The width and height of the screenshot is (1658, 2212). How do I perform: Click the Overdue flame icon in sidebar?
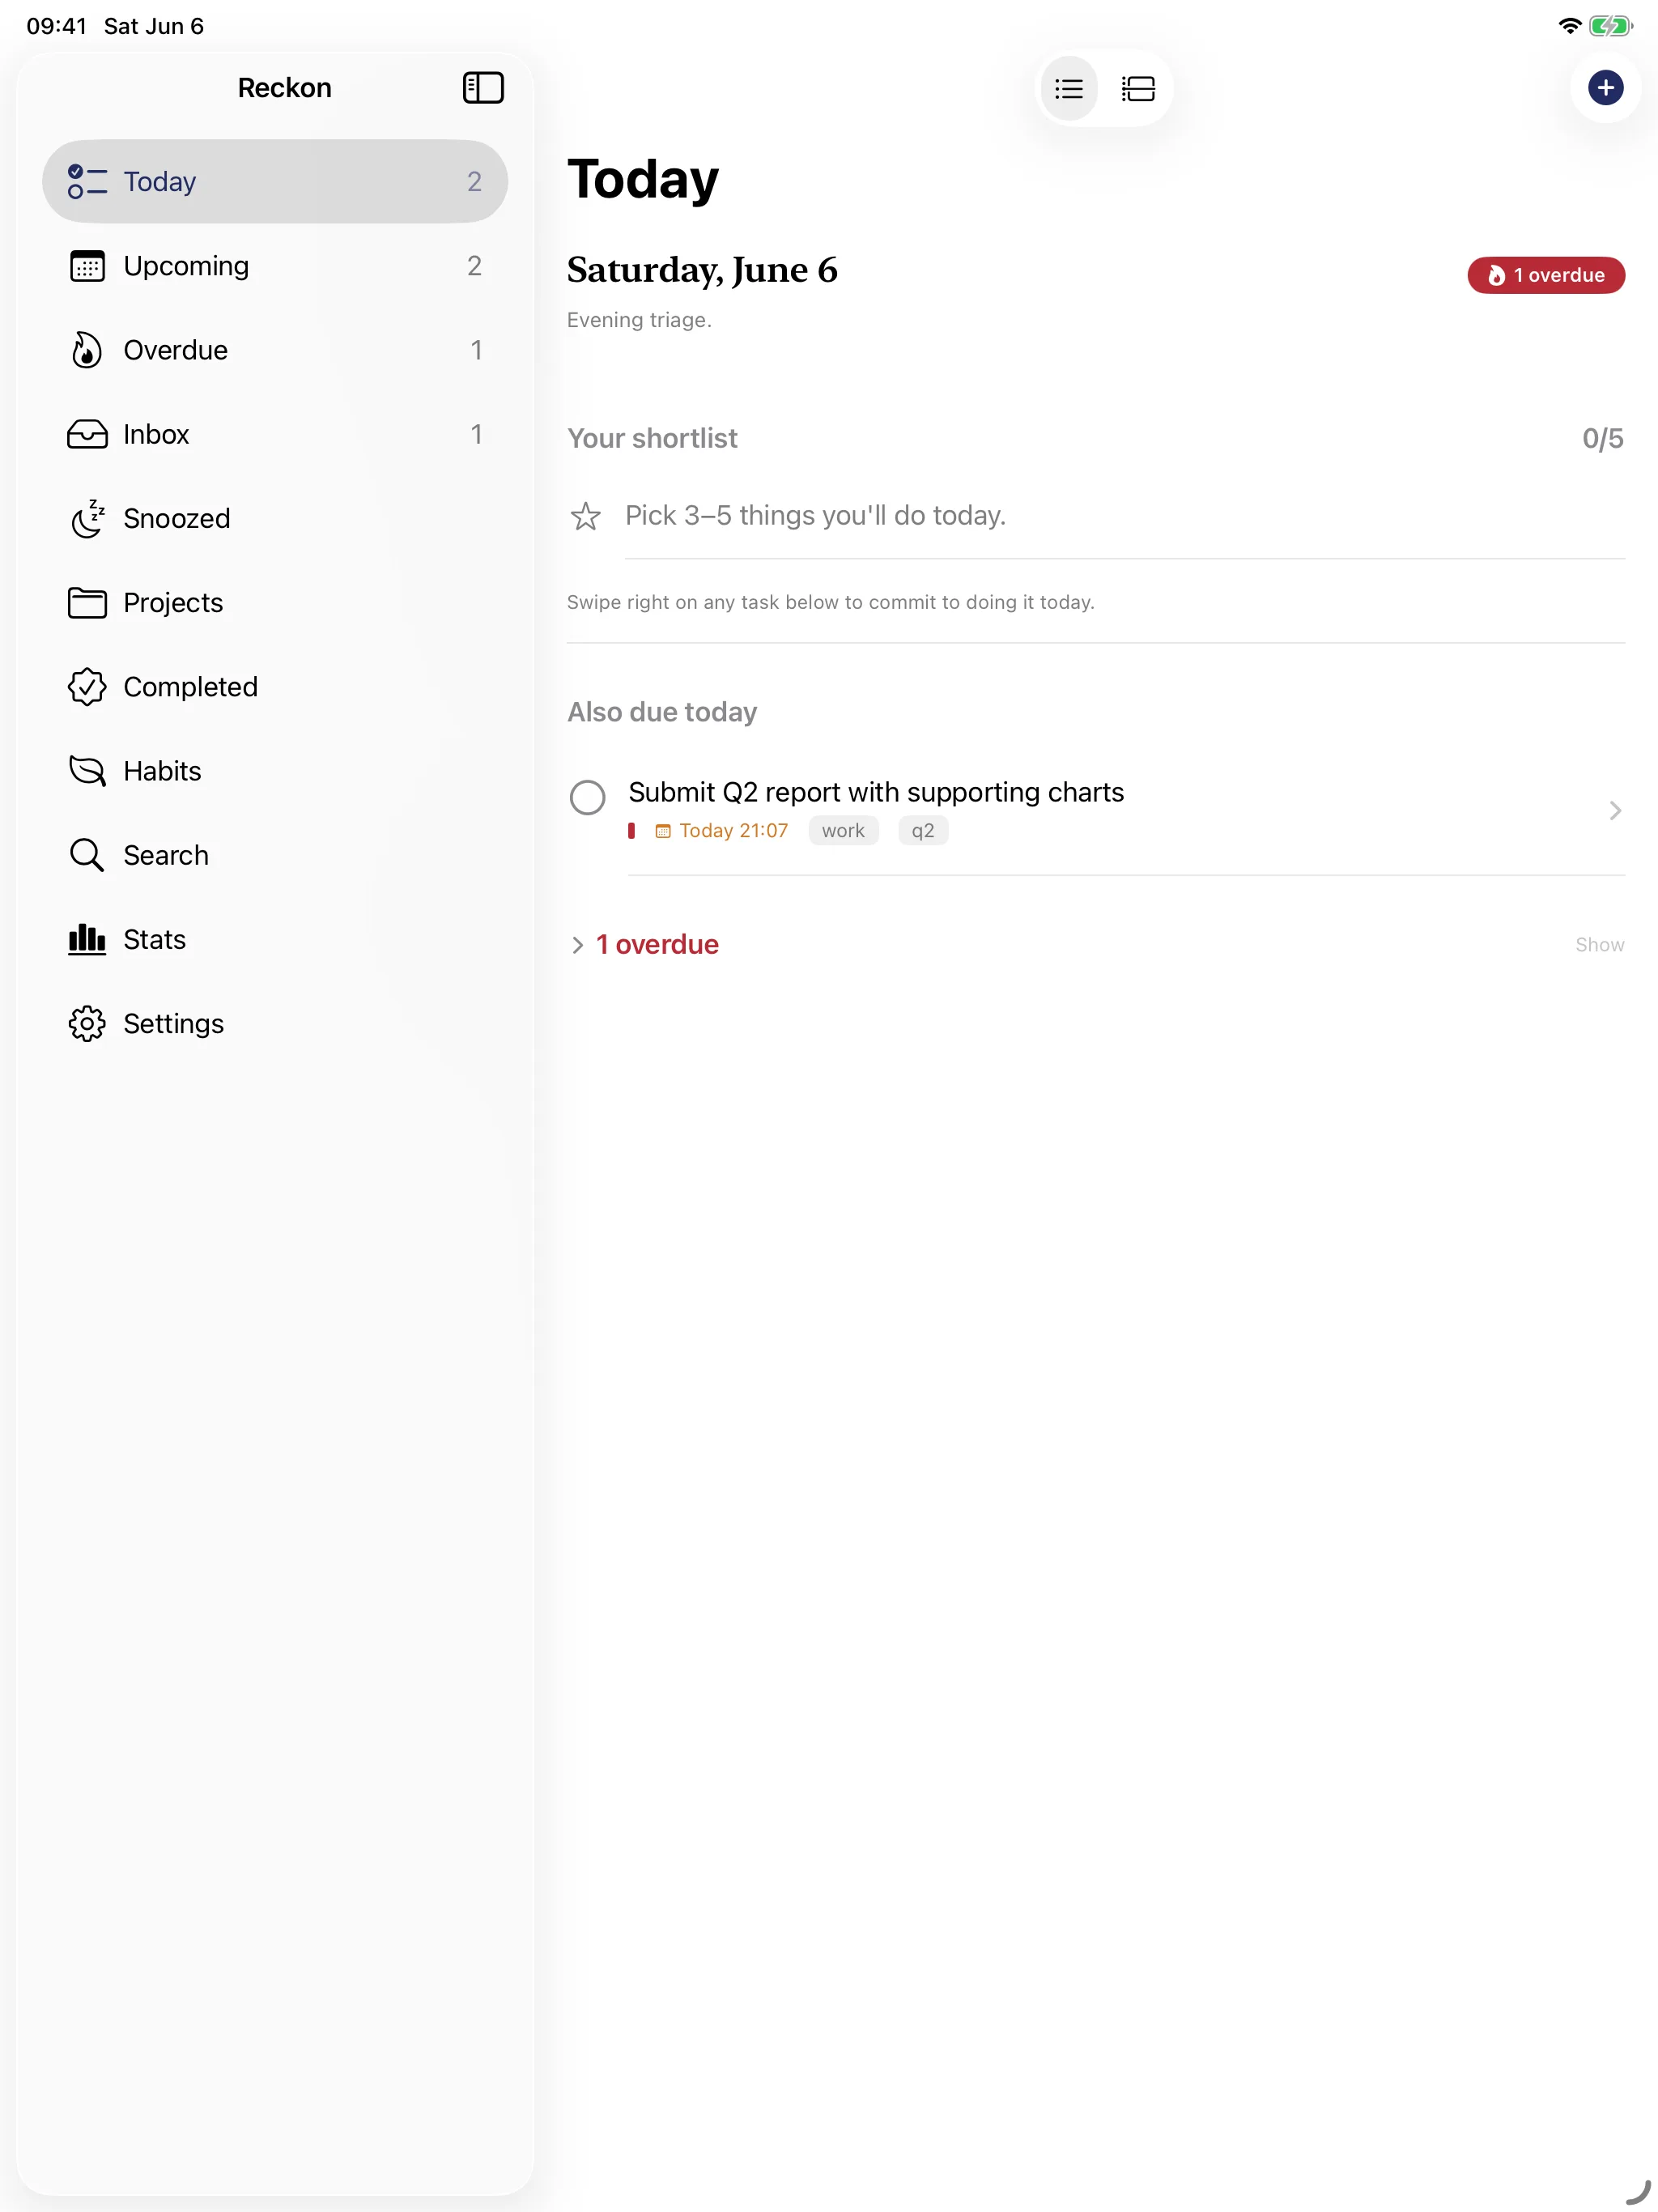click(87, 350)
